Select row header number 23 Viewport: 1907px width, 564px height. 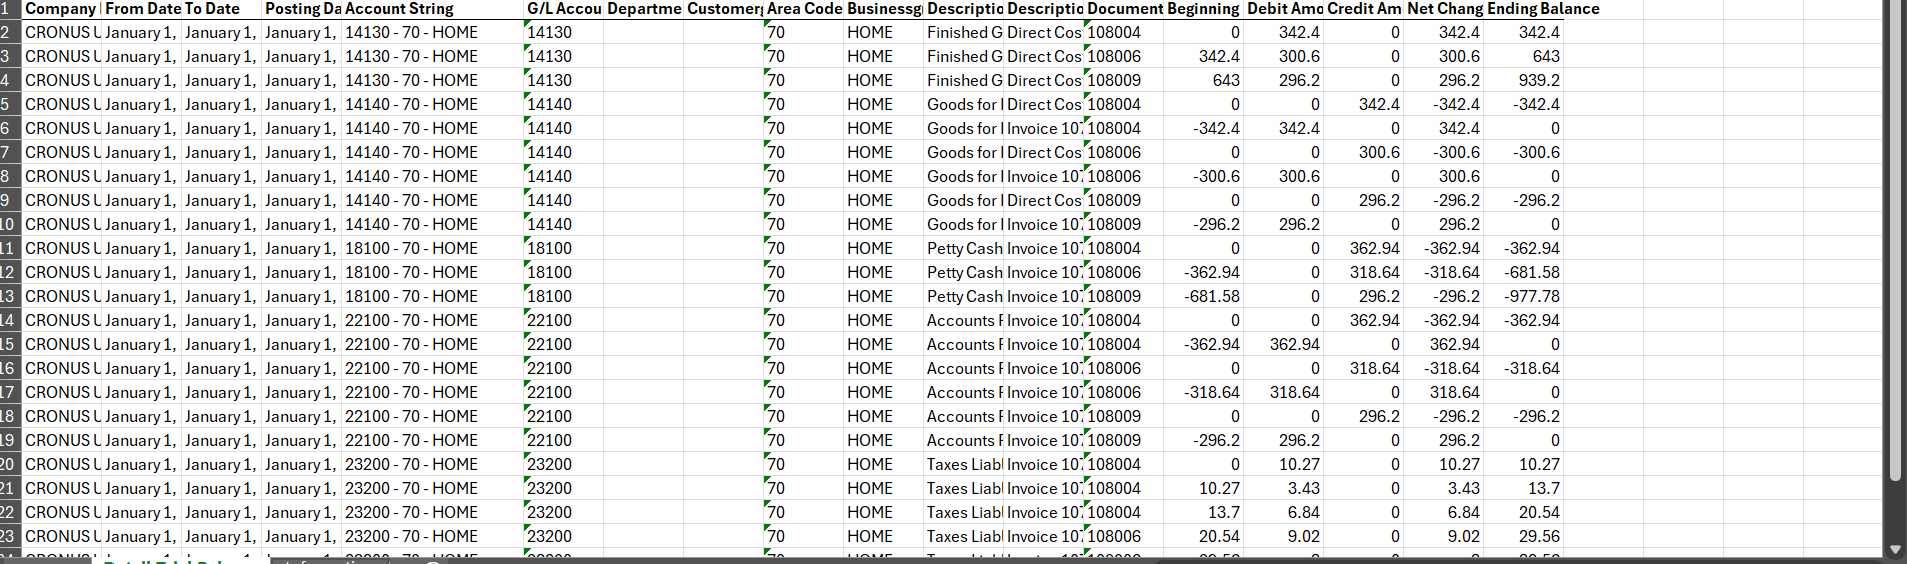10,536
